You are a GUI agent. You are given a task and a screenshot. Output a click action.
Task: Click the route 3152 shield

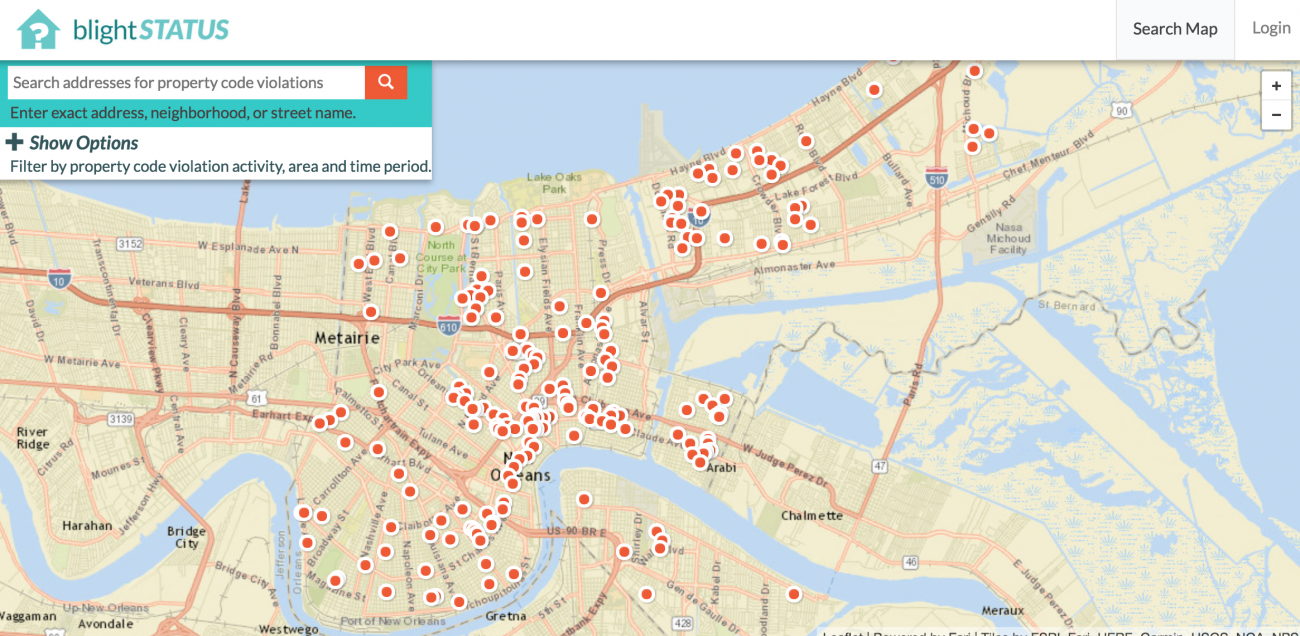pyautogui.click(x=129, y=244)
